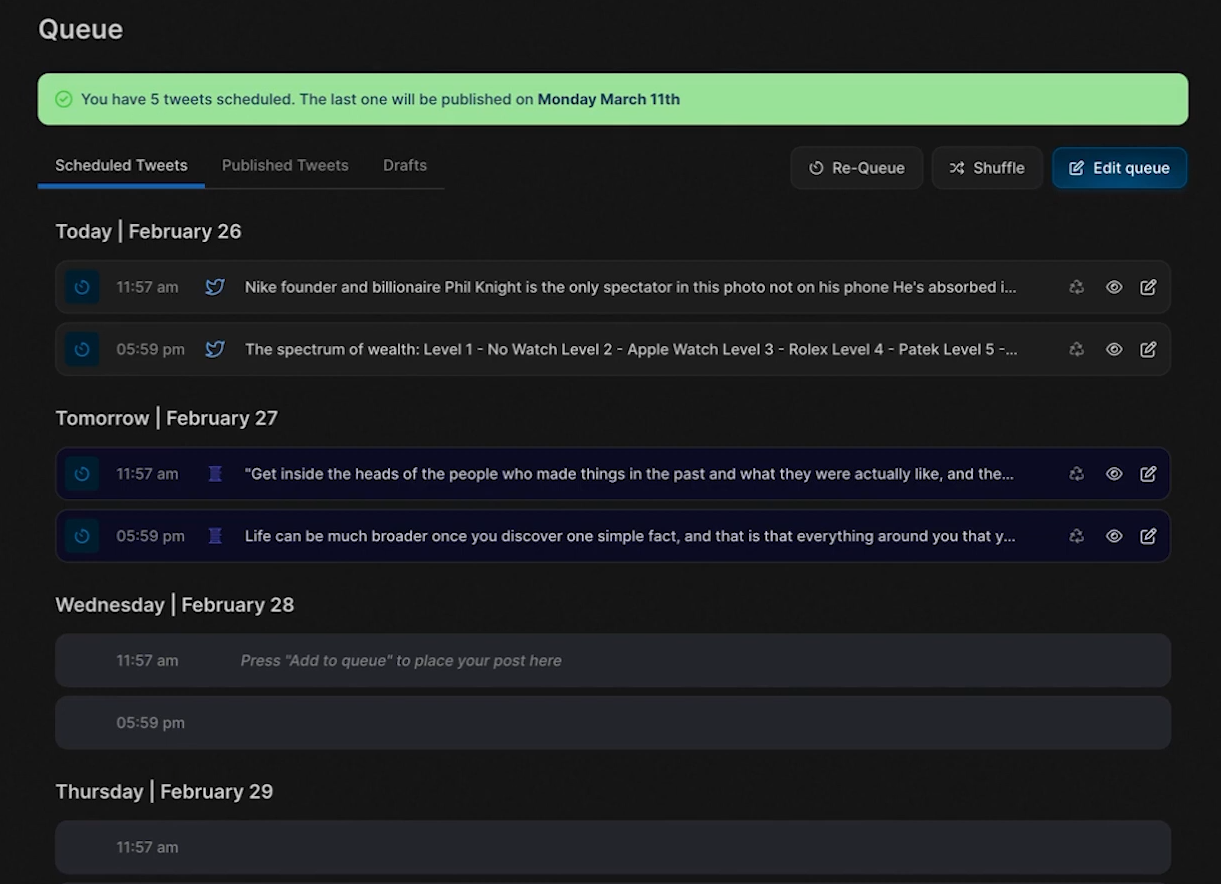Image resolution: width=1221 pixels, height=884 pixels.
Task: Preview the Nike tweet with the eye icon
Action: coord(1113,287)
